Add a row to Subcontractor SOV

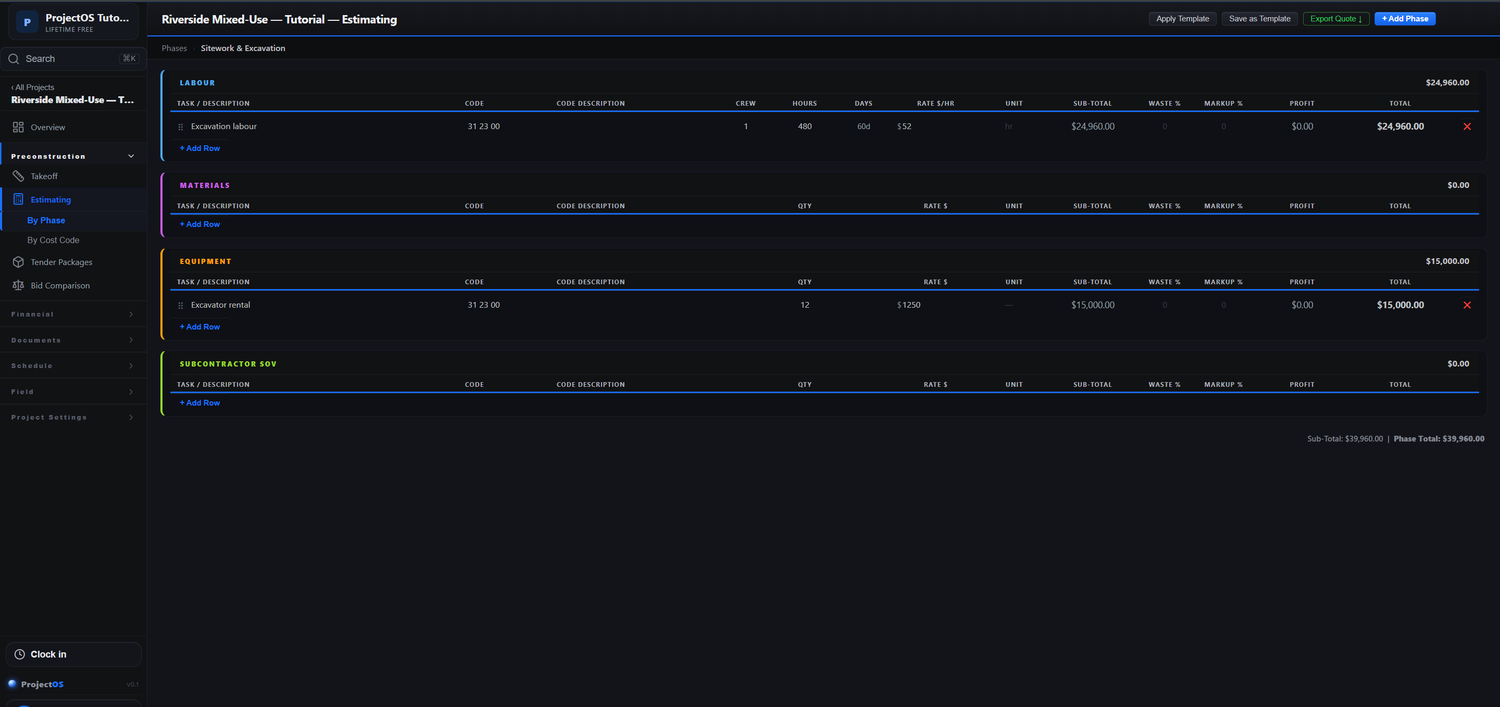200,403
